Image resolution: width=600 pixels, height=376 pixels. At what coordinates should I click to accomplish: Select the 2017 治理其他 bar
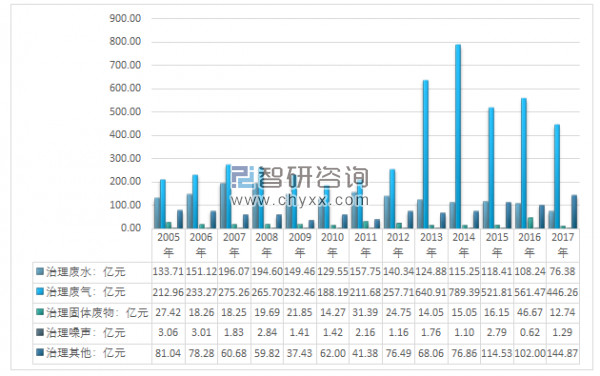[x=574, y=212]
